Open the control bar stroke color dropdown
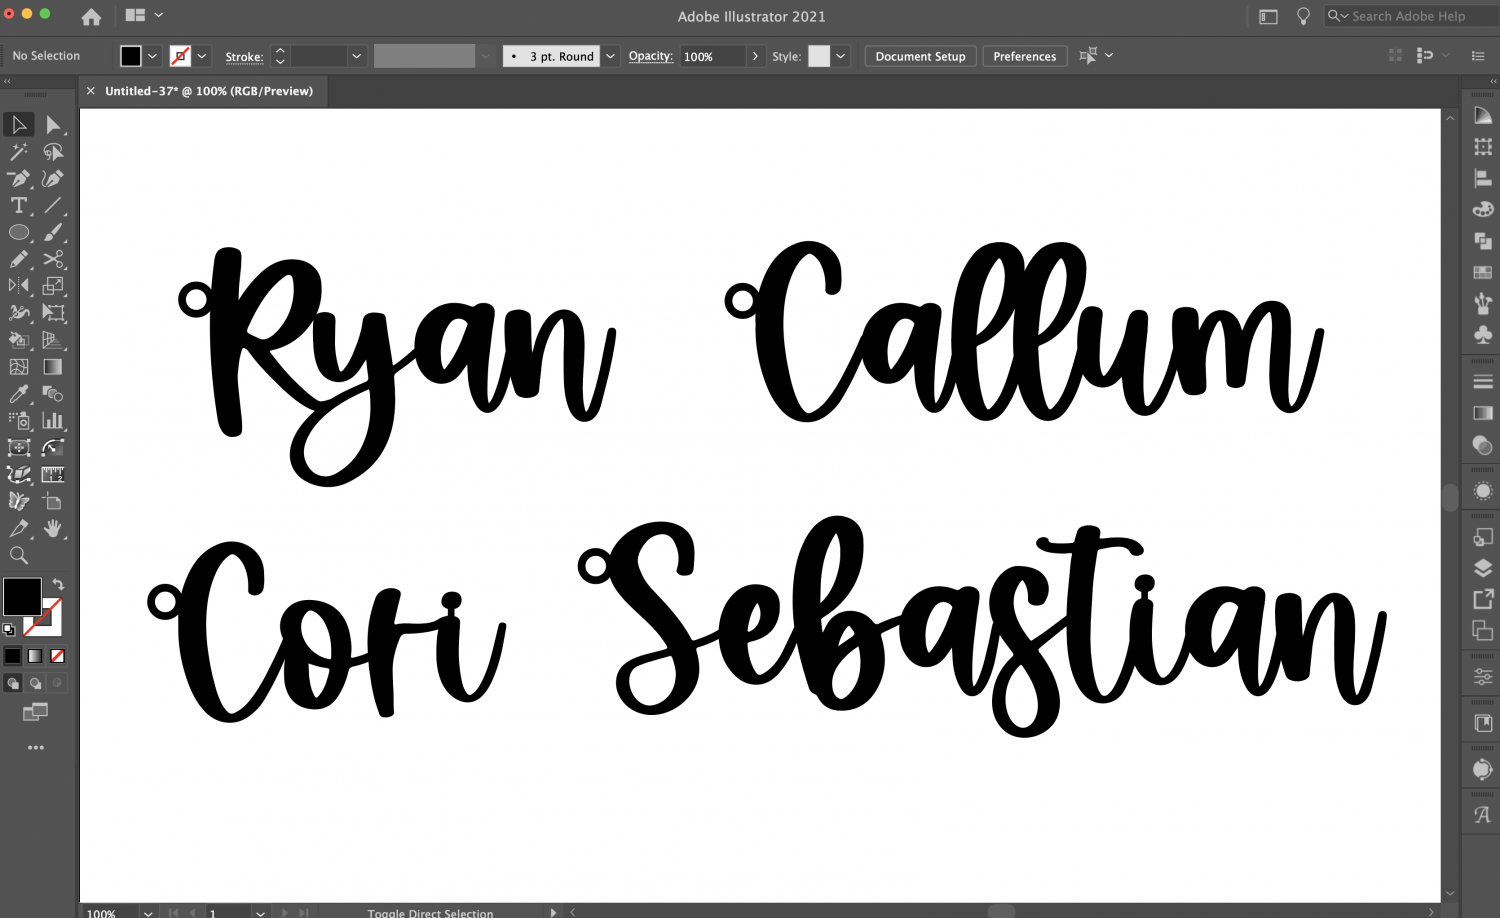This screenshot has height=918, width=1500. point(202,56)
